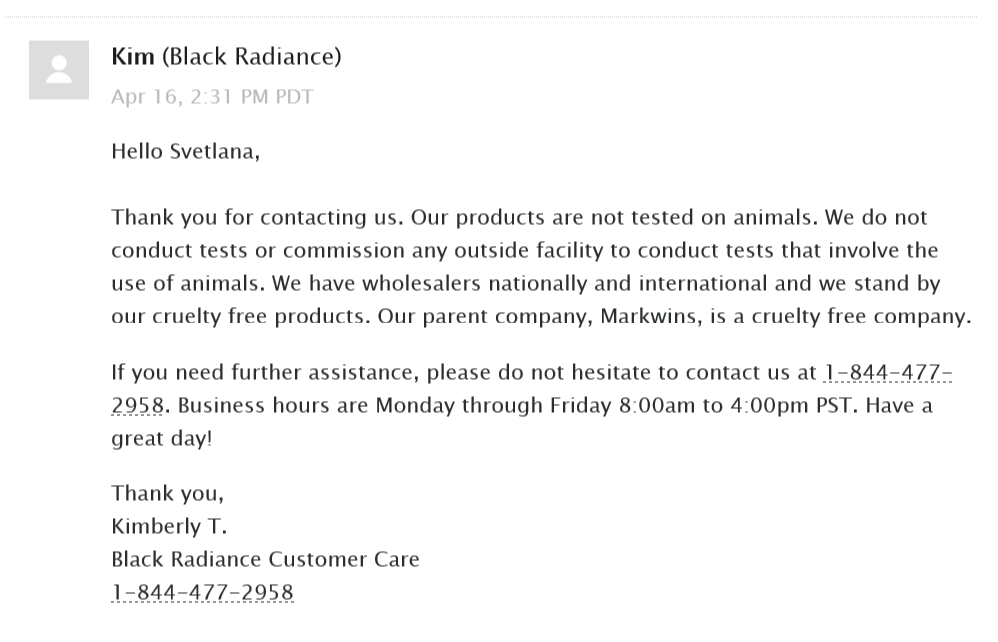Click the (Black Radiance) label beside Kim

point(251,57)
